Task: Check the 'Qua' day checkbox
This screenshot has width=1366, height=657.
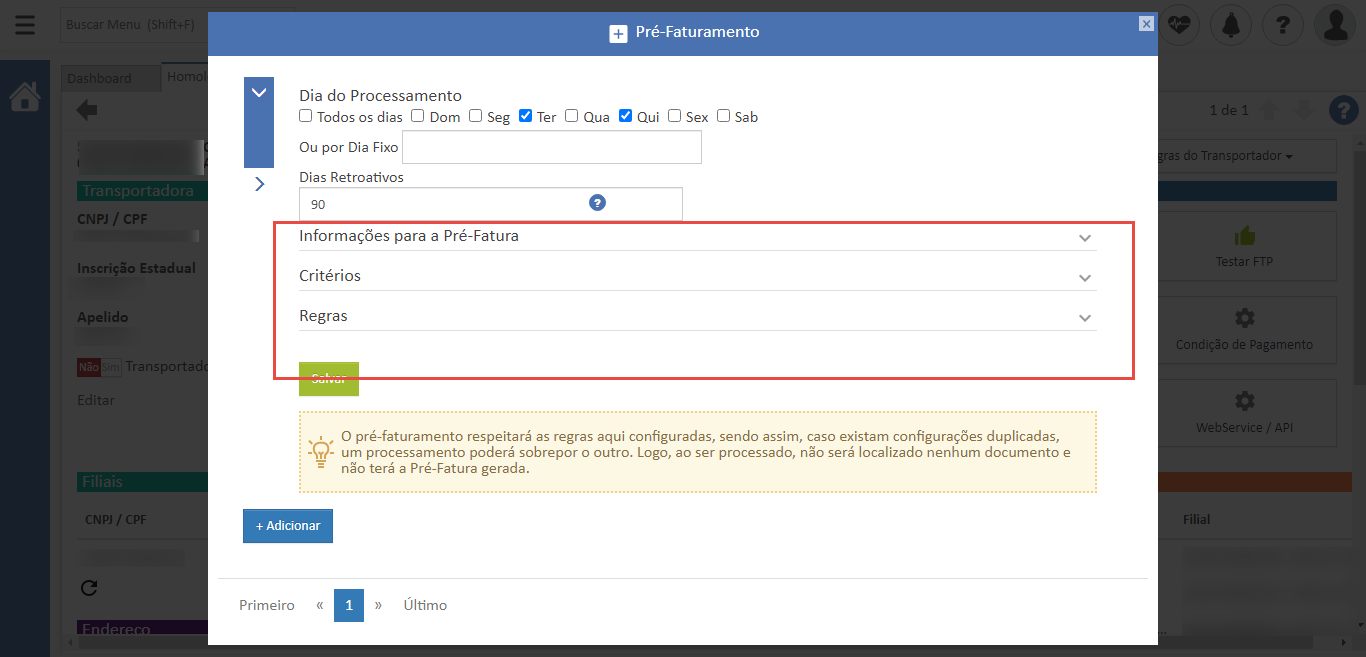Action: pos(572,116)
